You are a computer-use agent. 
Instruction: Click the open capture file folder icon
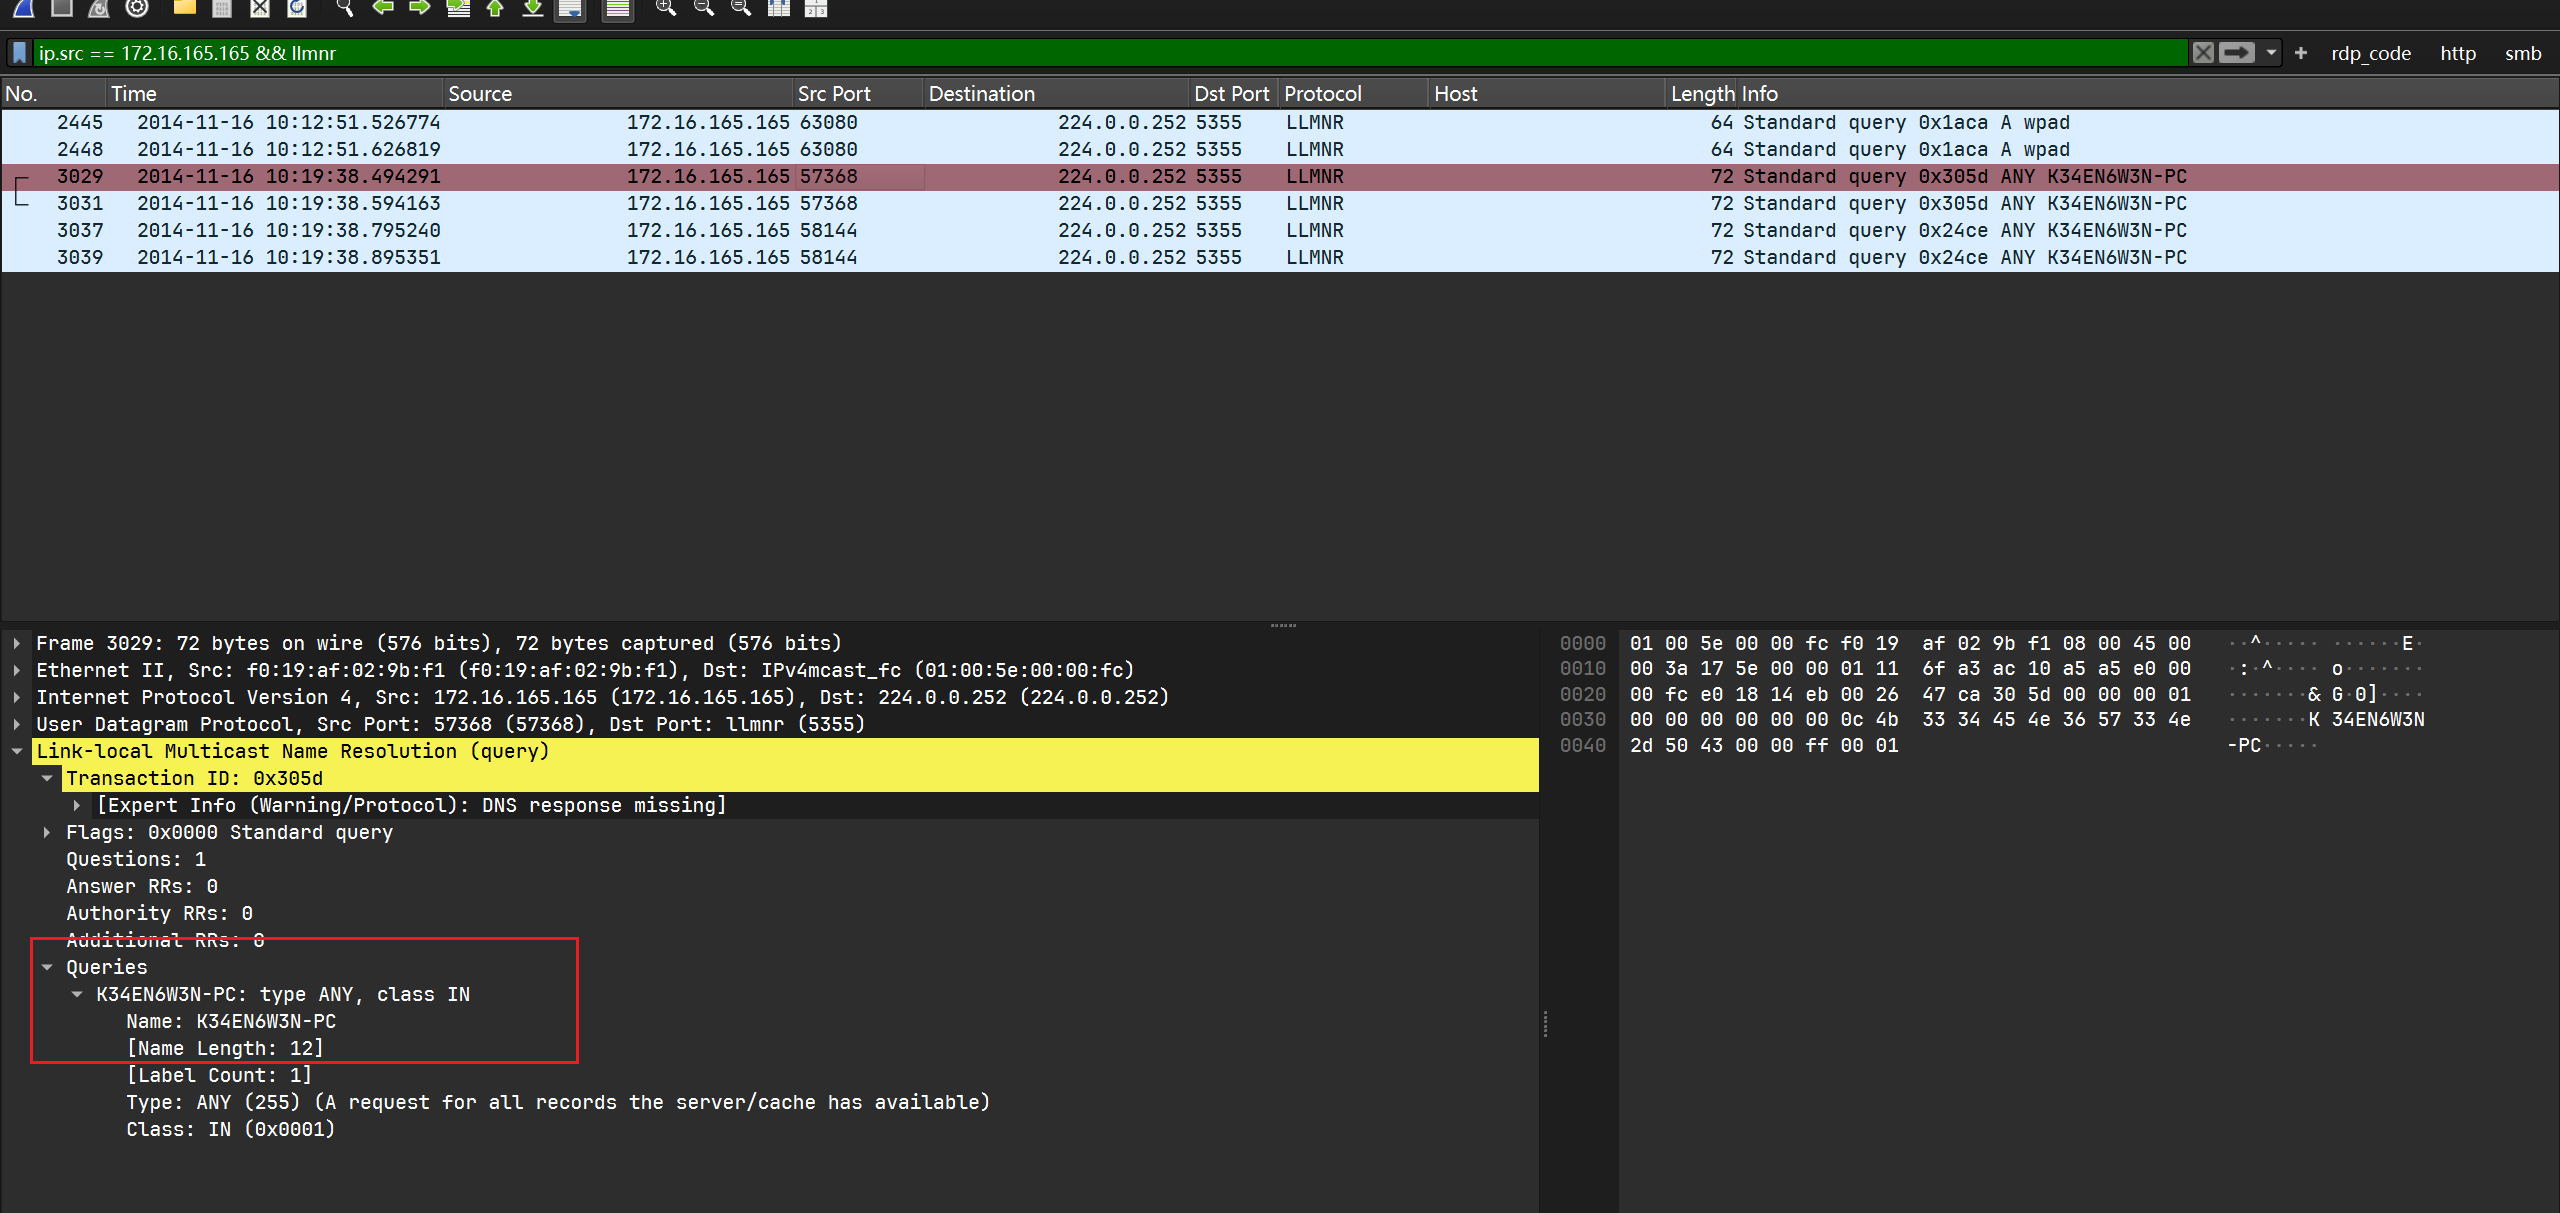[184, 8]
